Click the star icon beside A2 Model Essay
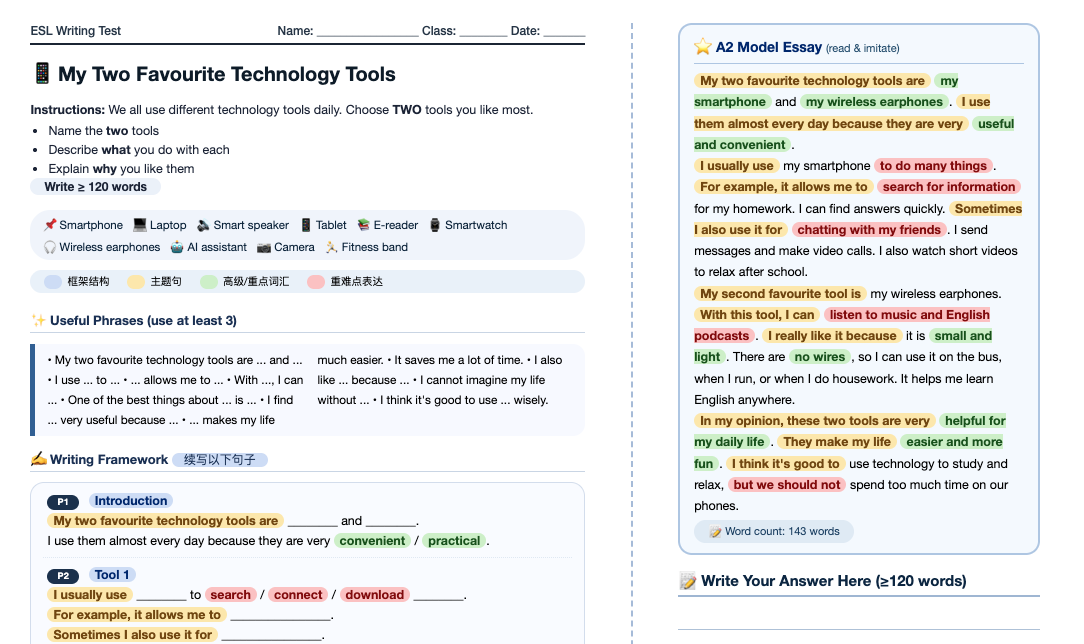Screen dimensions: 1084x644 coord(703,47)
